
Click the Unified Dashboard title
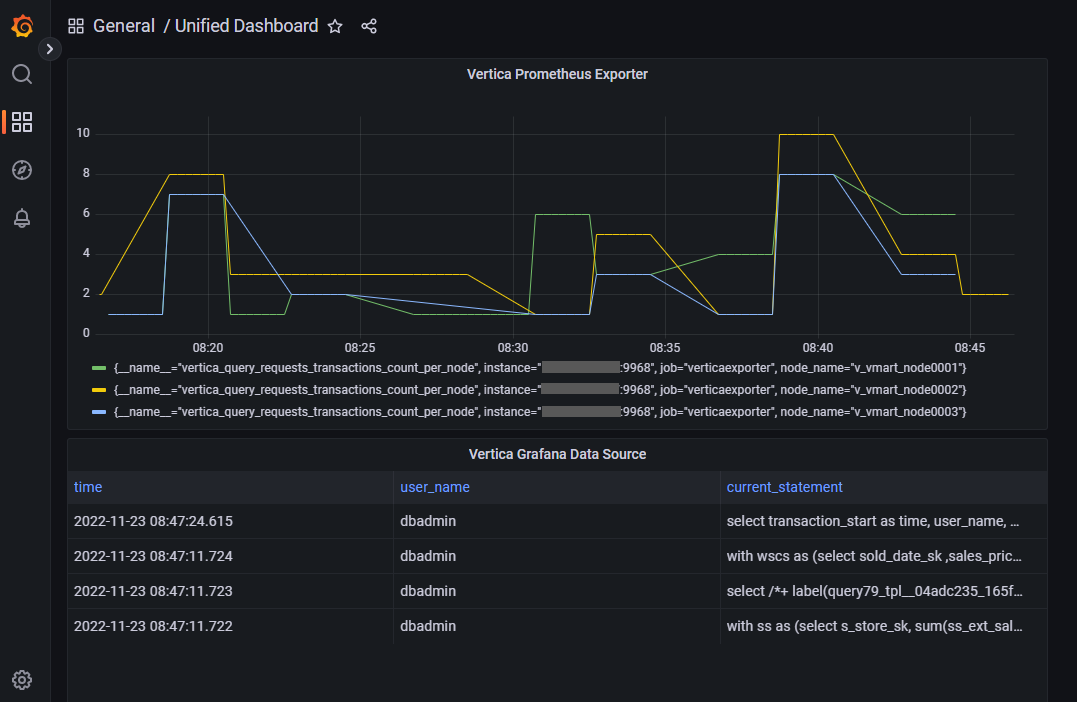tap(247, 26)
